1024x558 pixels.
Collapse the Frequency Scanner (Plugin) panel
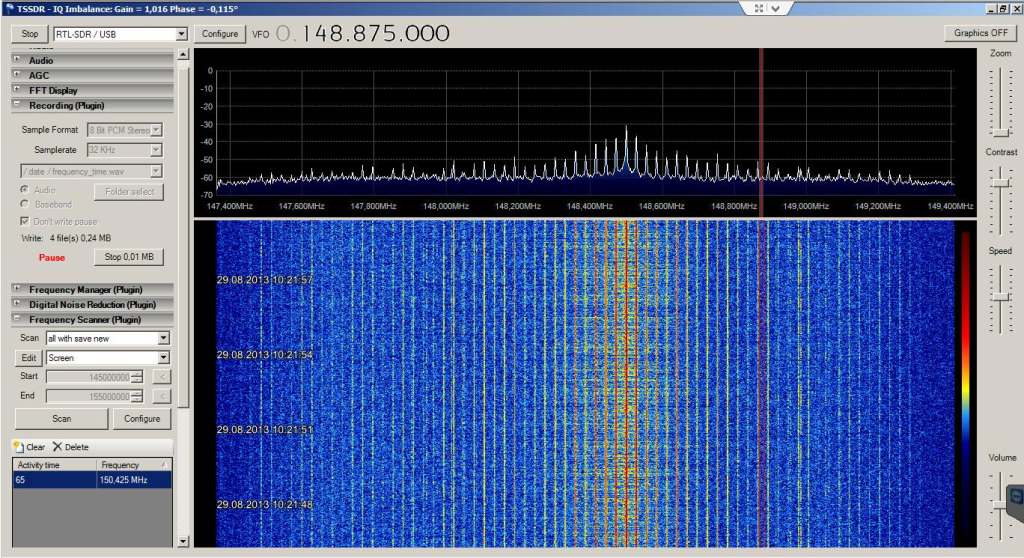(x=17, y=319)
